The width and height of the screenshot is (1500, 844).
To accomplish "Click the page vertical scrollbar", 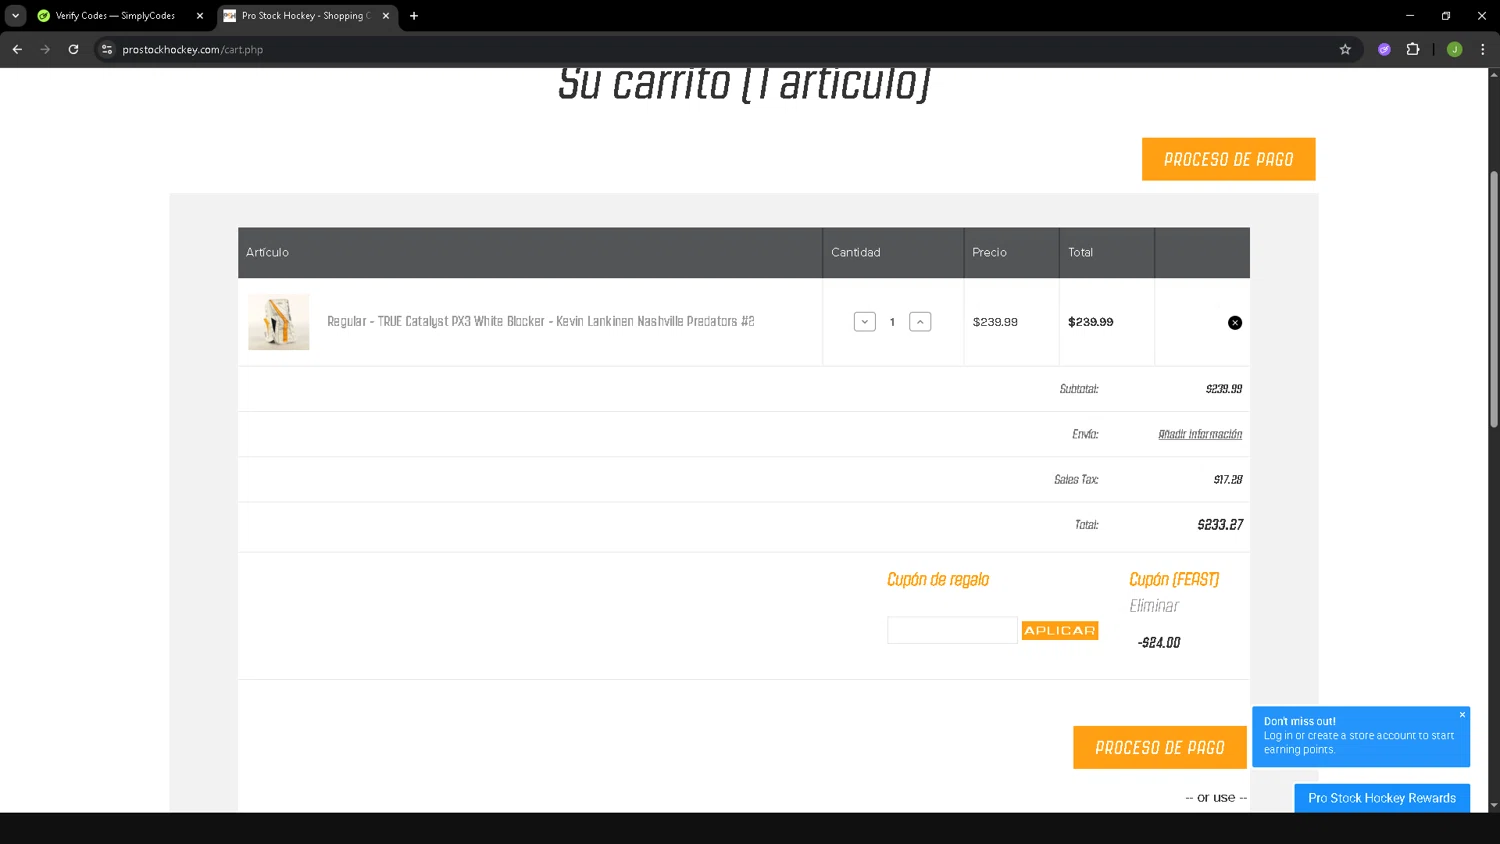I will [1494, 299].
